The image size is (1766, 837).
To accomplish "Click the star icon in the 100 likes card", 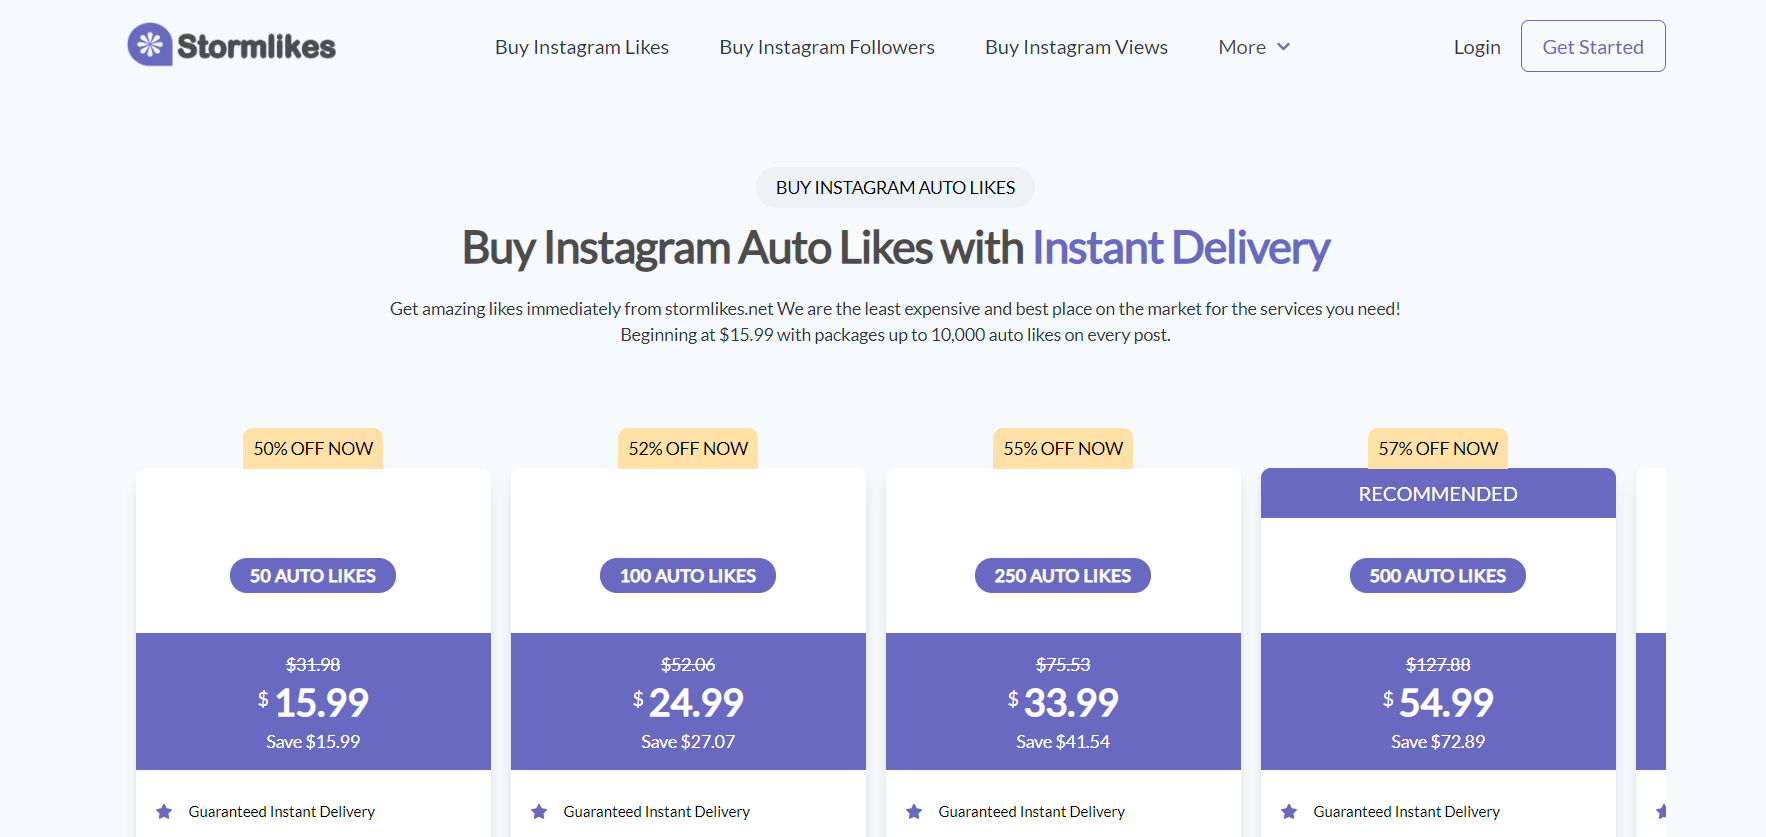I will [x=540, y=811].
